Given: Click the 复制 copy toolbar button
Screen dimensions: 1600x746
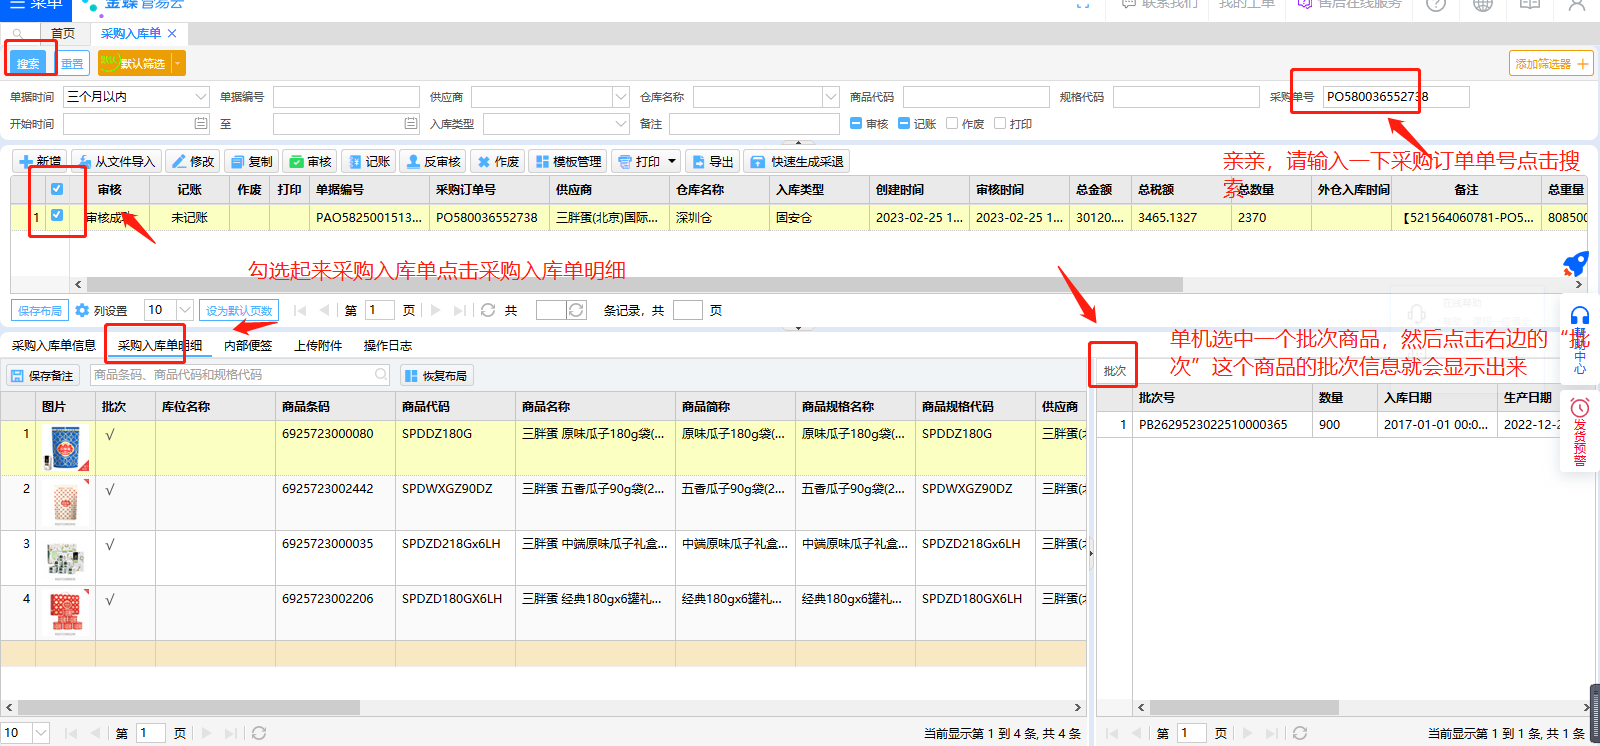Looking at the screenshot, I should 251,162.
